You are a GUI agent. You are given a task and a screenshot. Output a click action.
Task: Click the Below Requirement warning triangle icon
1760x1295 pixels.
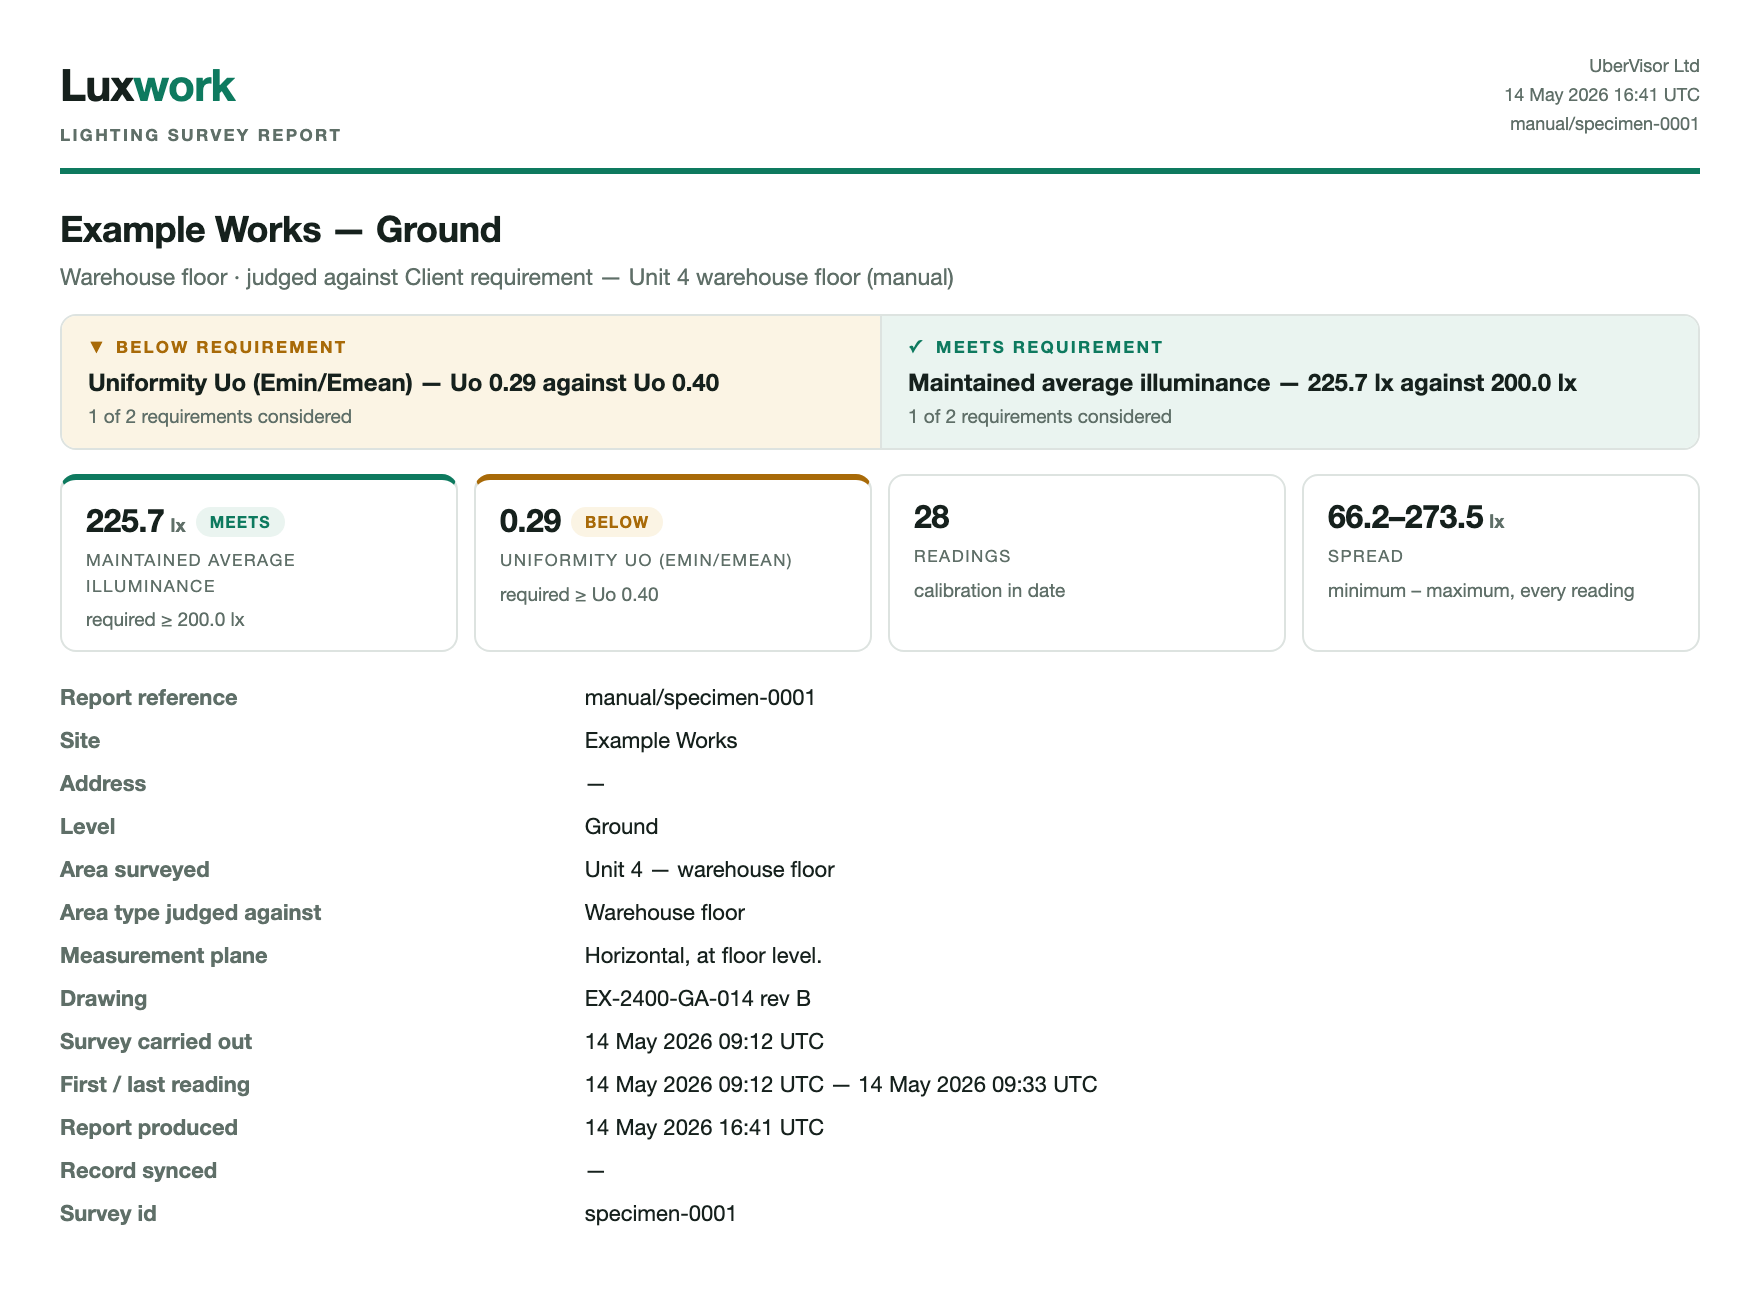coord(97,347)
